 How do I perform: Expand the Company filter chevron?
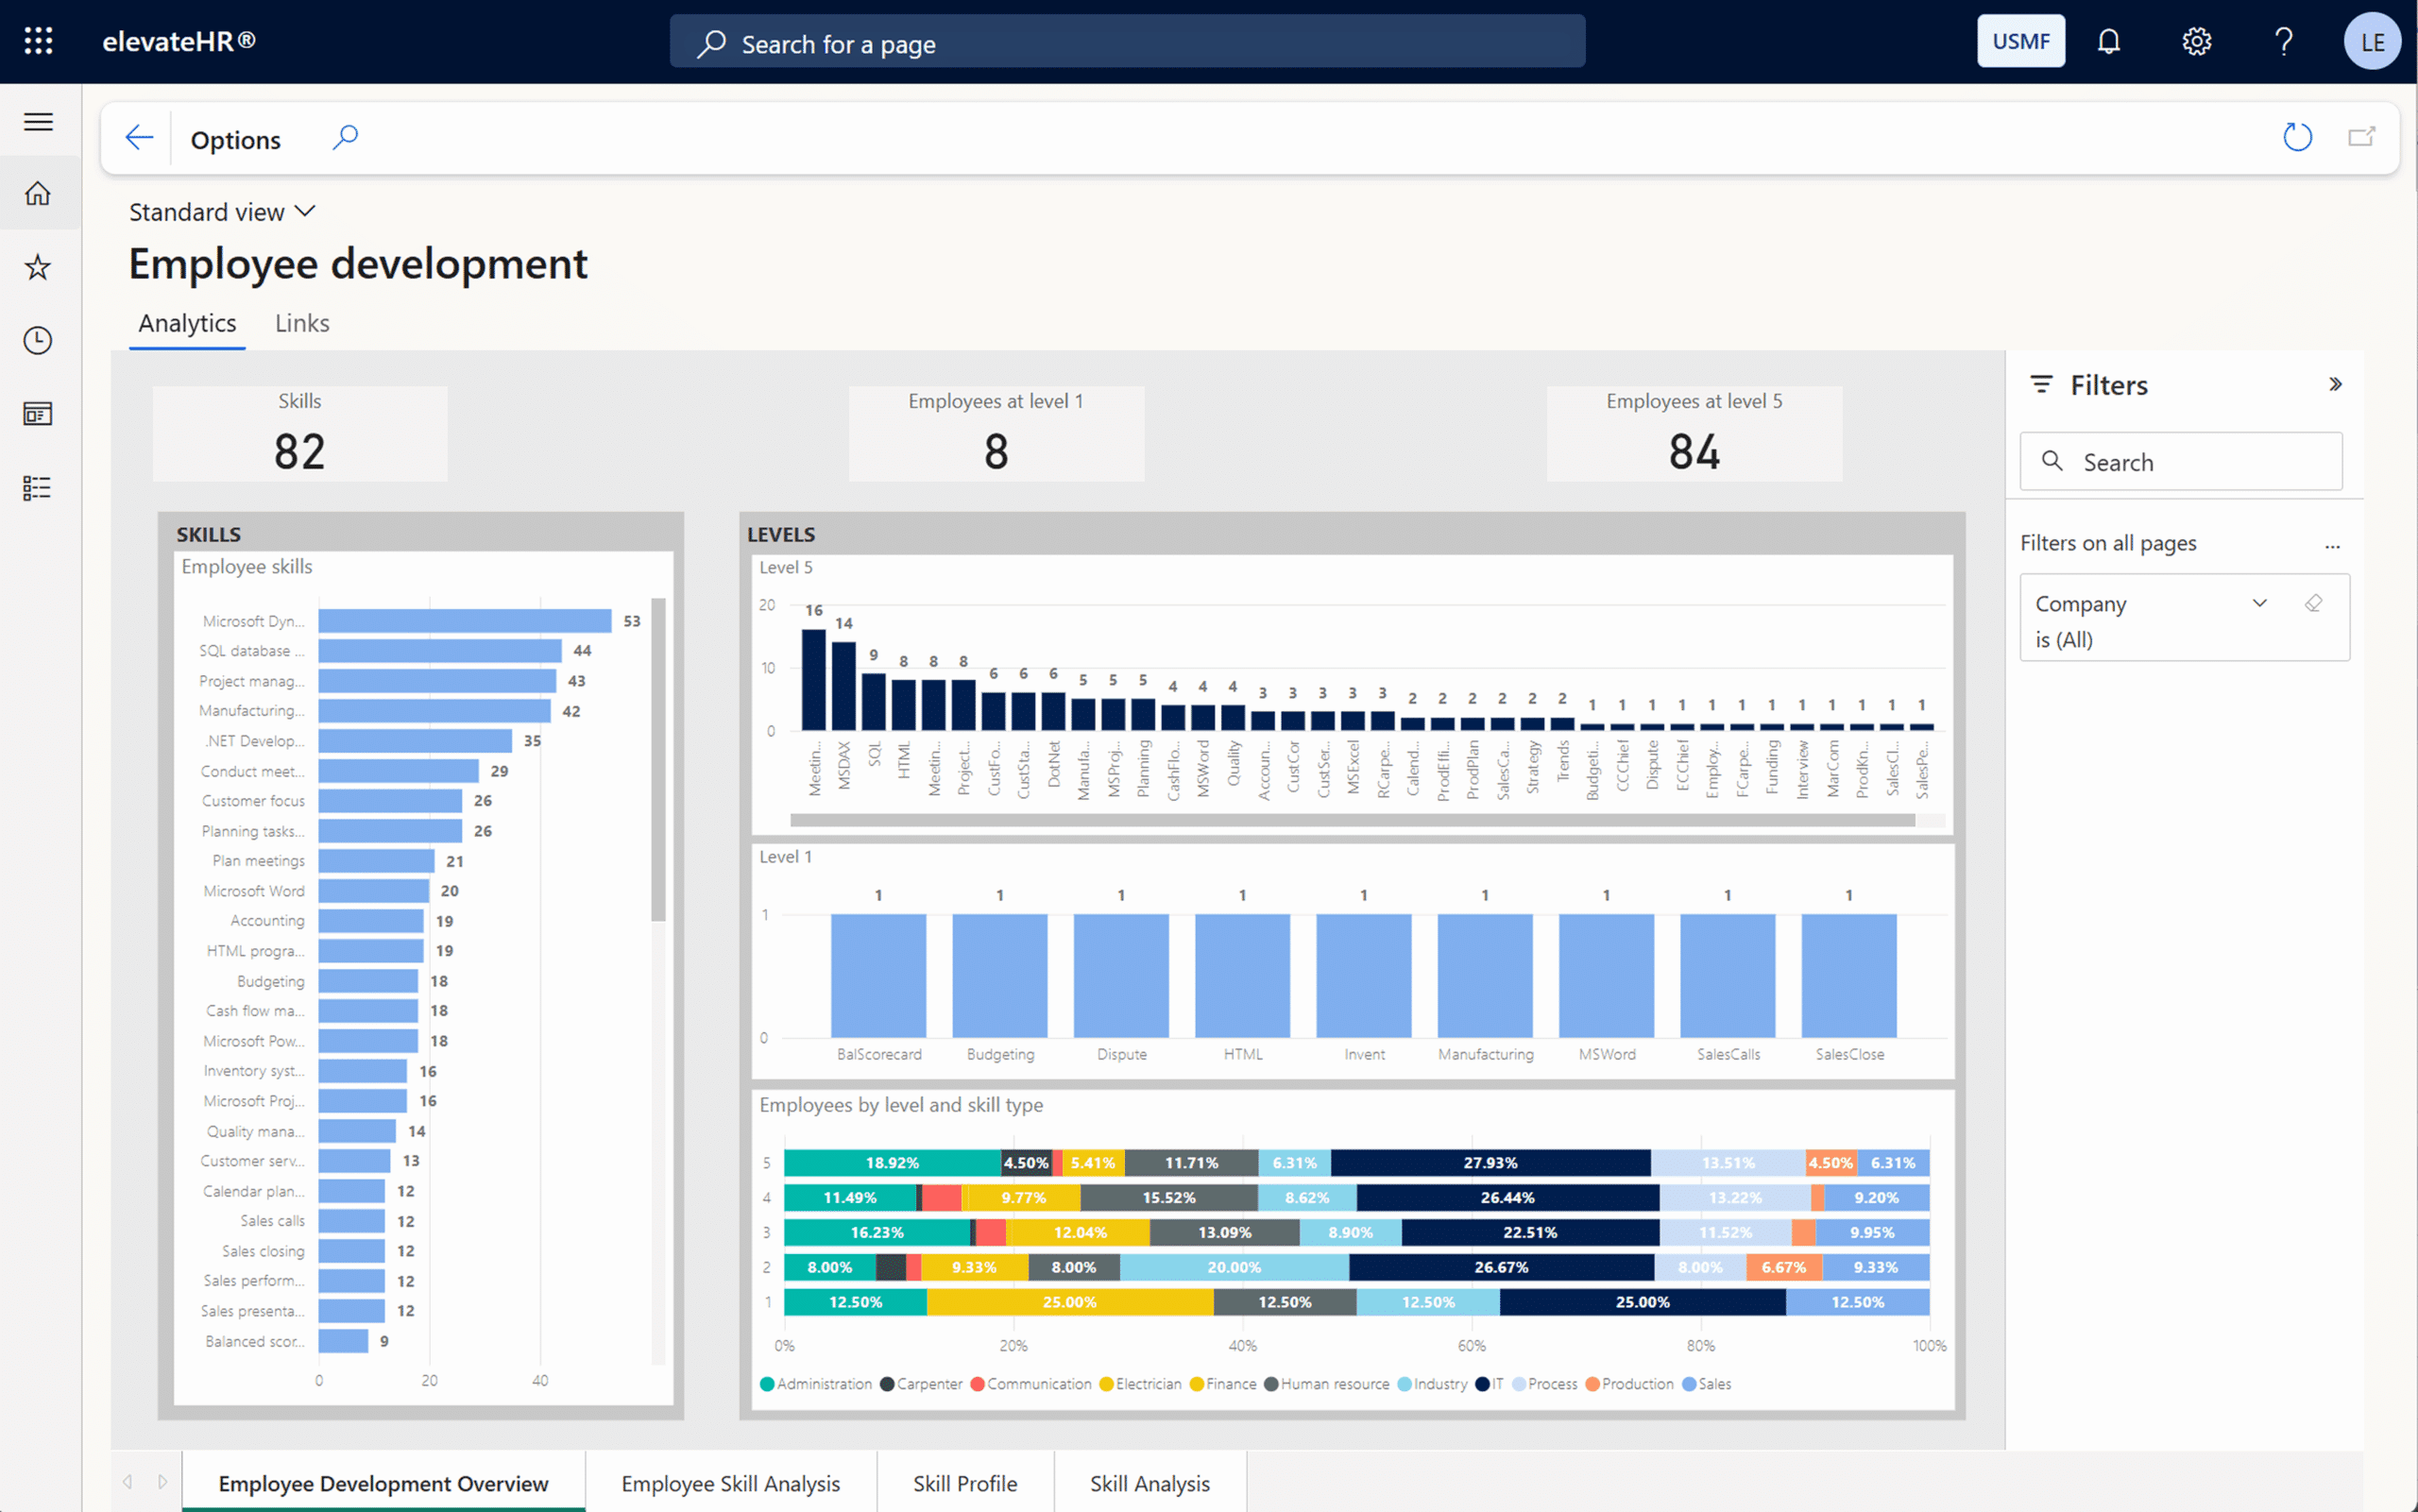point(2259,603)
